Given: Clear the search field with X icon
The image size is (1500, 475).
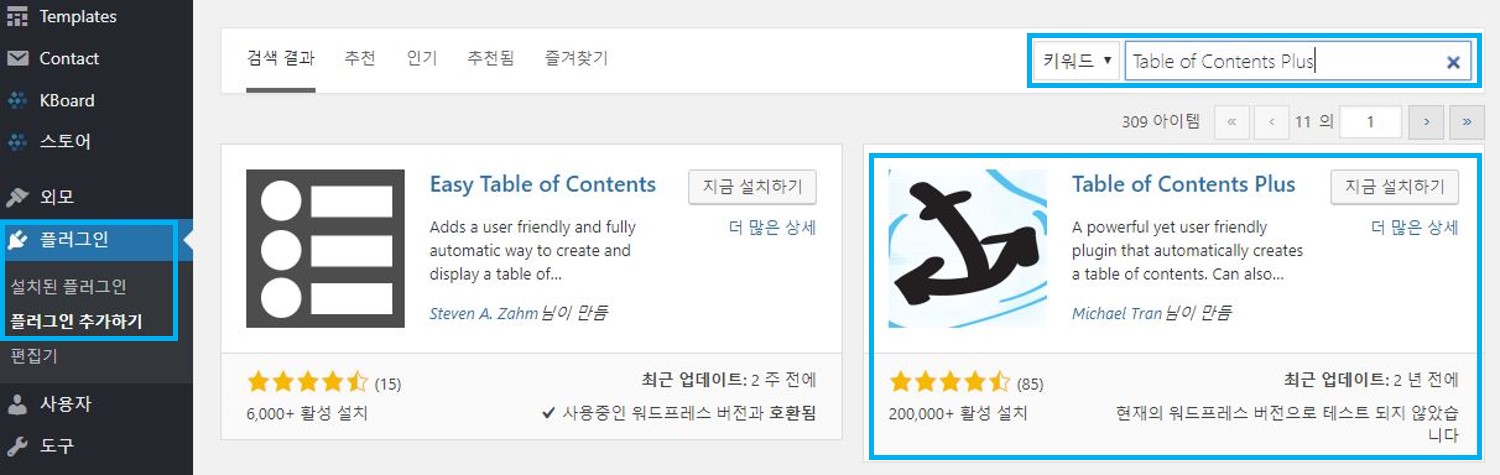Looking at the screenshot, I should click(x=1453, y=62).
